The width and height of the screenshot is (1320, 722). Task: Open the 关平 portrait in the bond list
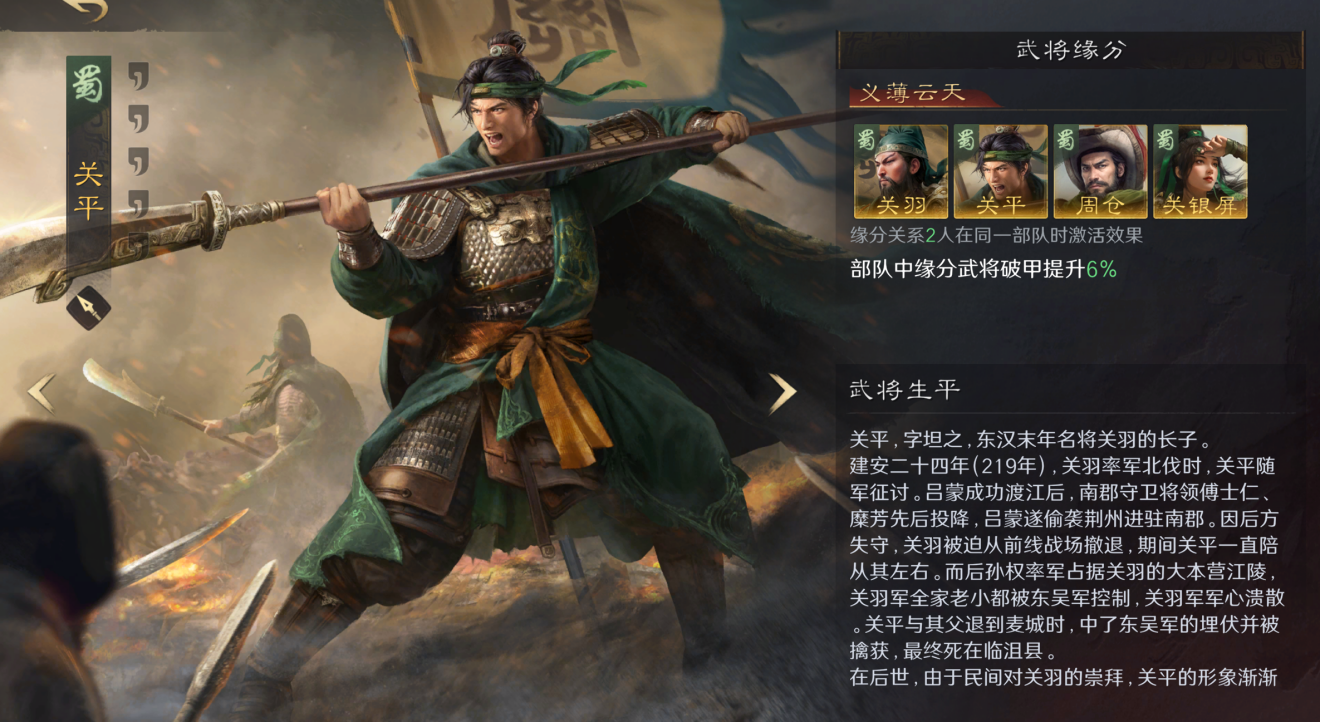coord(1000,171)
